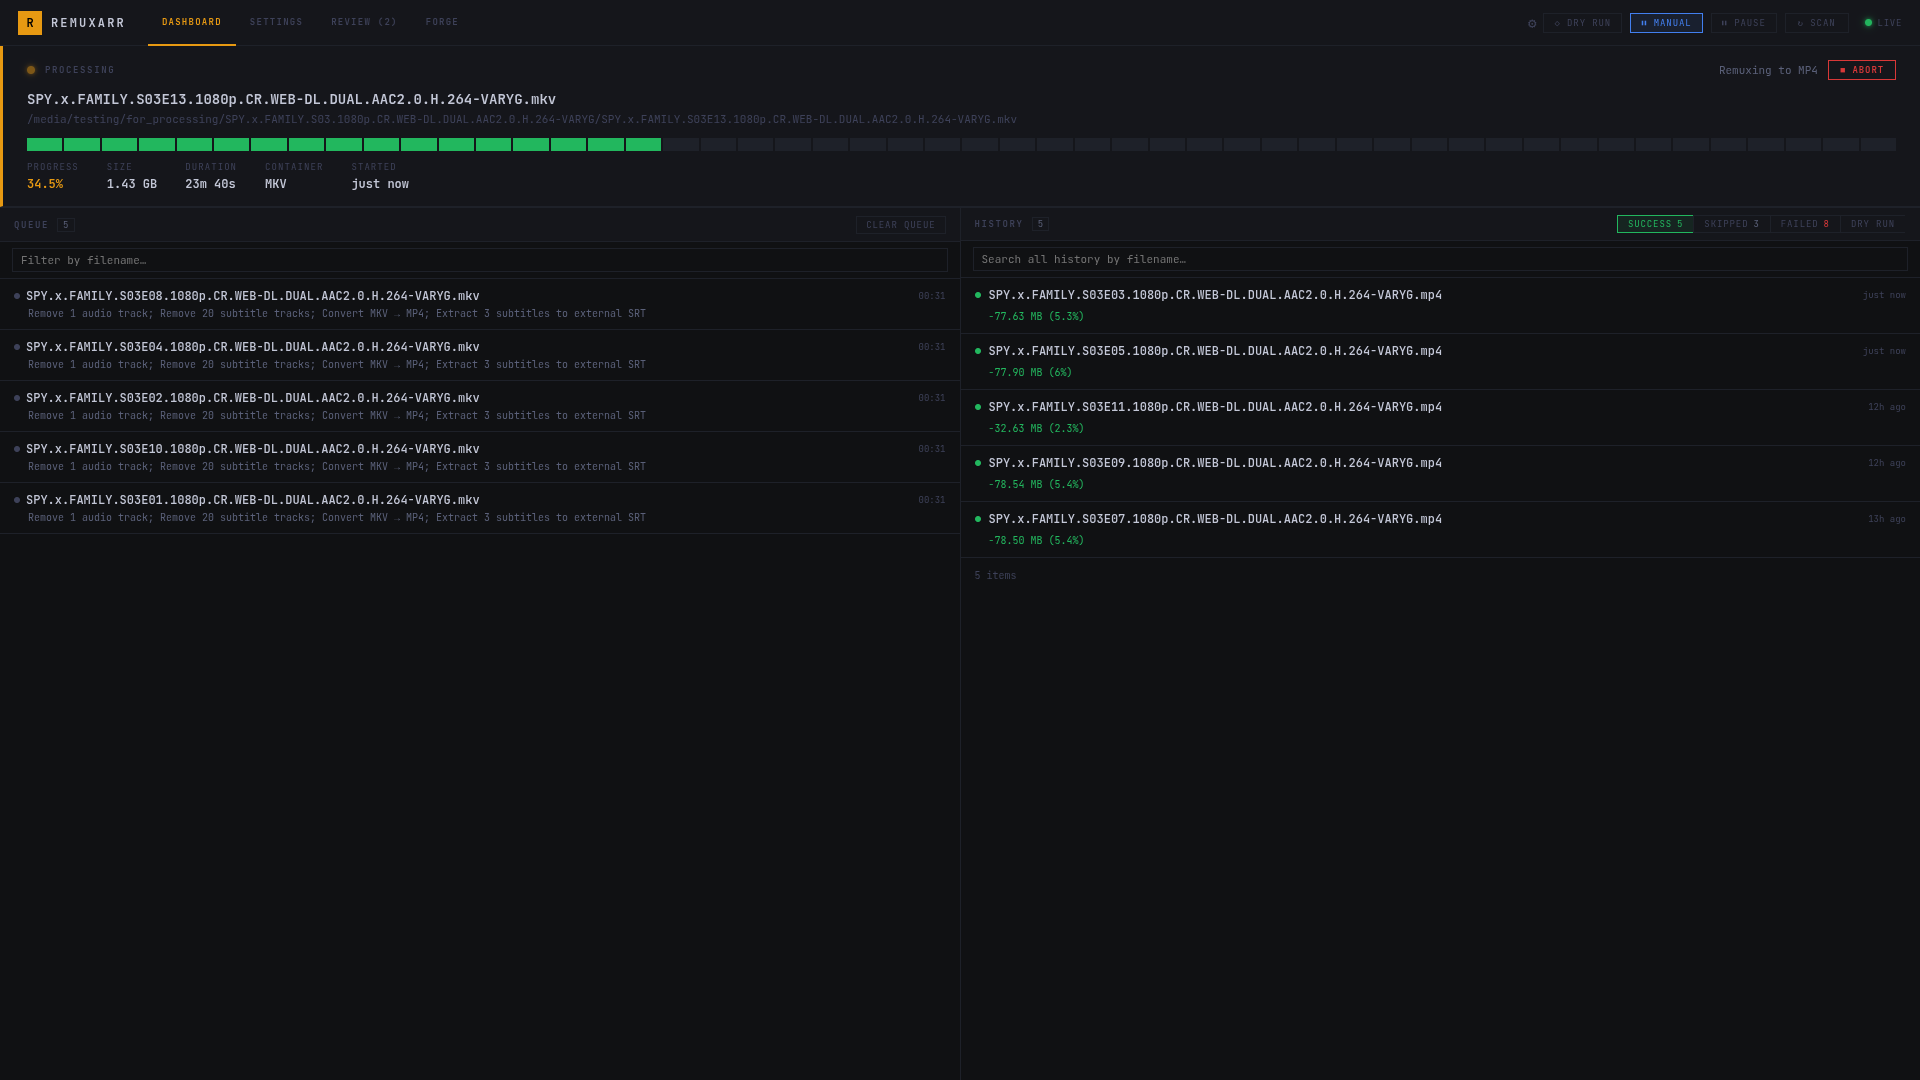Viewport: 1920px width, 1080px height.
Task: Select queue item SPY.x.FAMILY.S03E02 mkv
Action: point(480,406)
